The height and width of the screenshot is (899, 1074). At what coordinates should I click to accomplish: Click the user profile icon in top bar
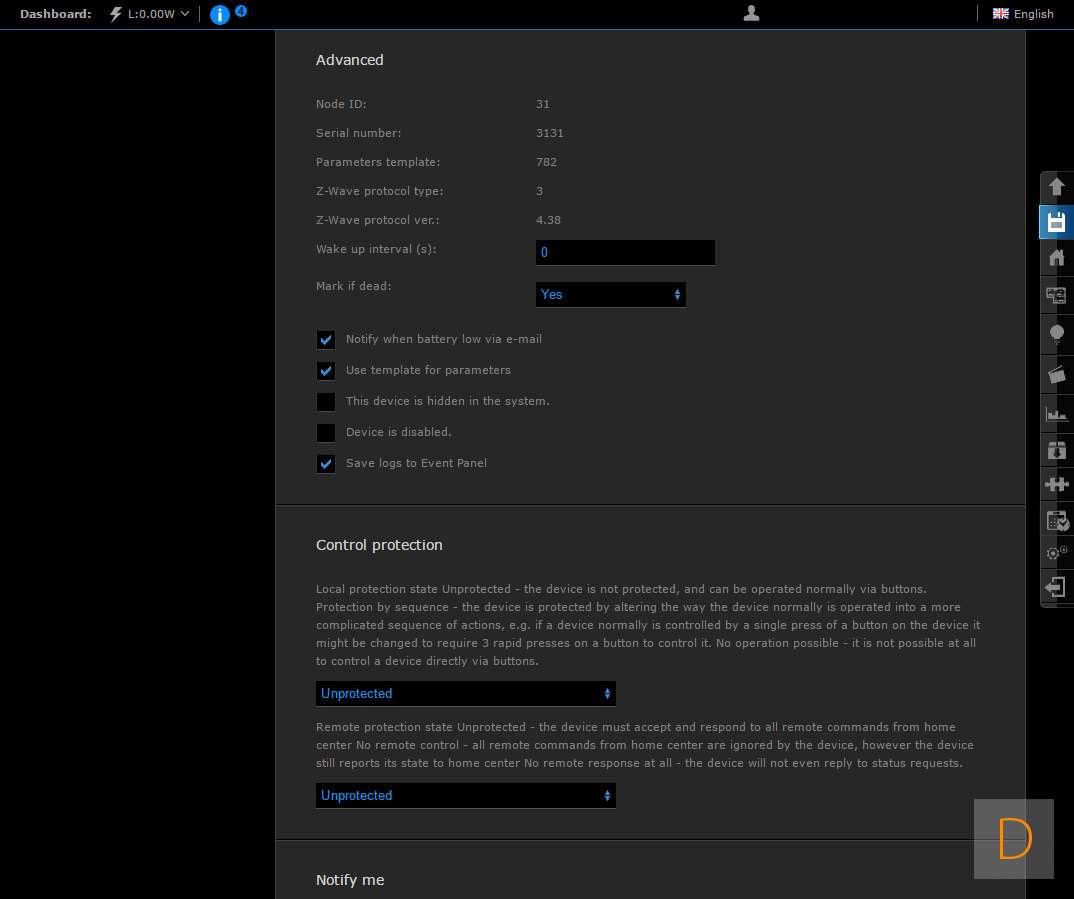point(752,13)
